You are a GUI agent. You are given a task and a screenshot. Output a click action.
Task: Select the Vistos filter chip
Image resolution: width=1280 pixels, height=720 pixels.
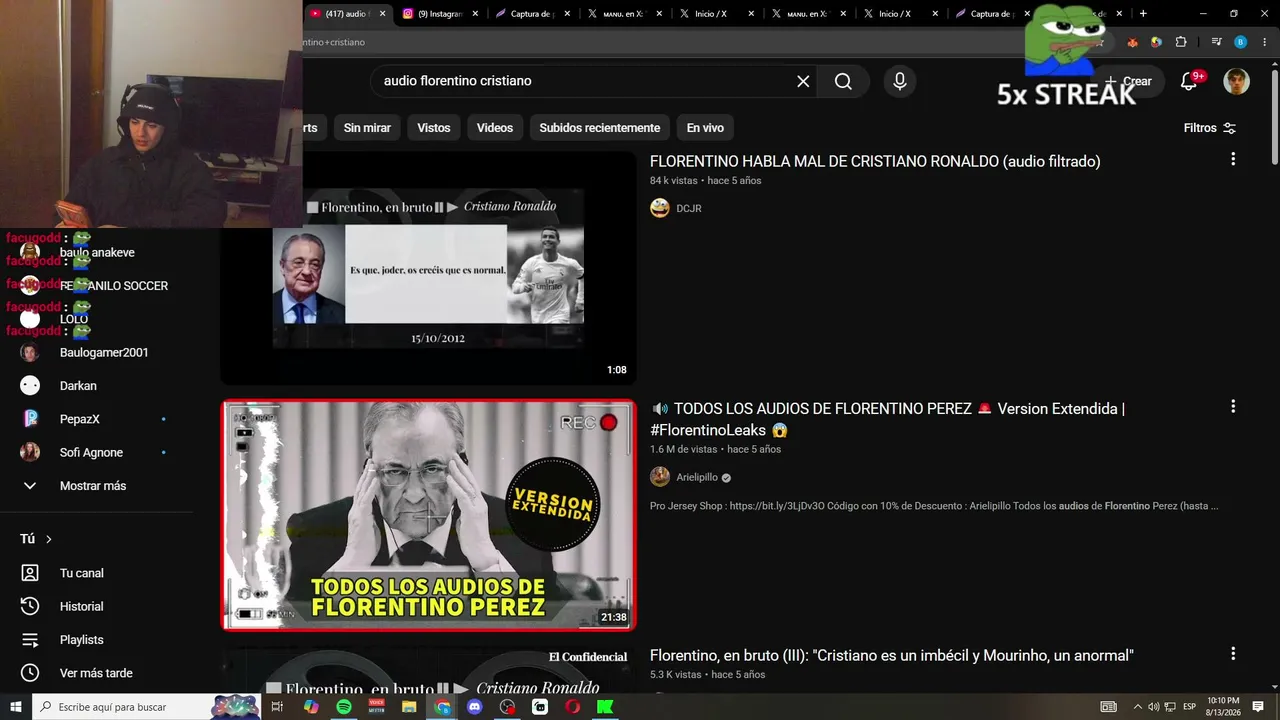pos(434,128)
